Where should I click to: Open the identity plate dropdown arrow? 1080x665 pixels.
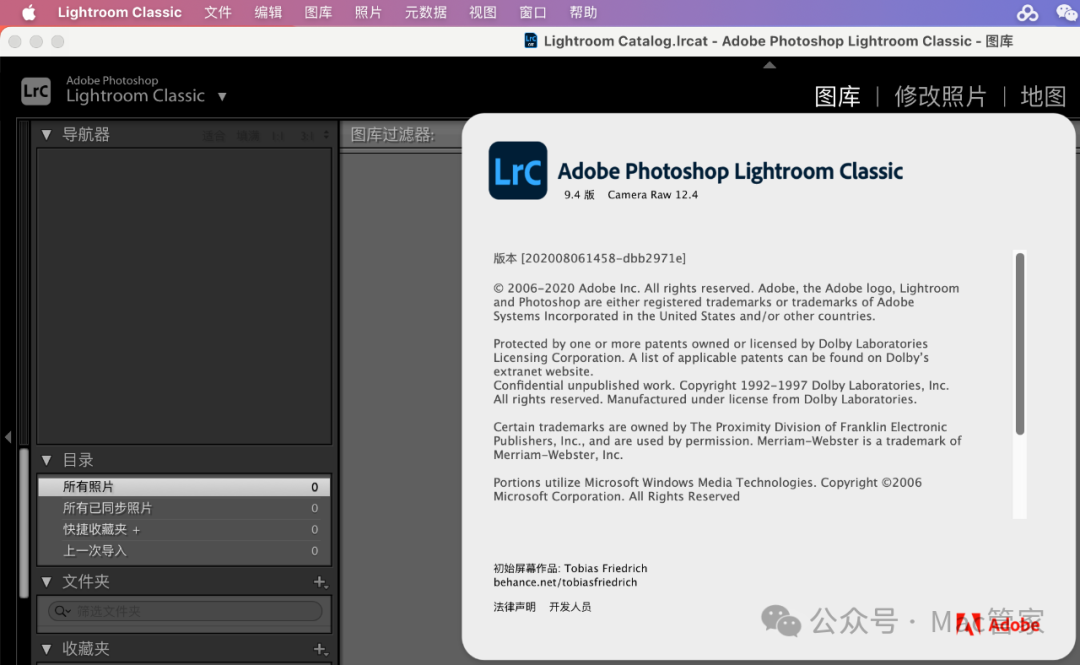[222, 96]
